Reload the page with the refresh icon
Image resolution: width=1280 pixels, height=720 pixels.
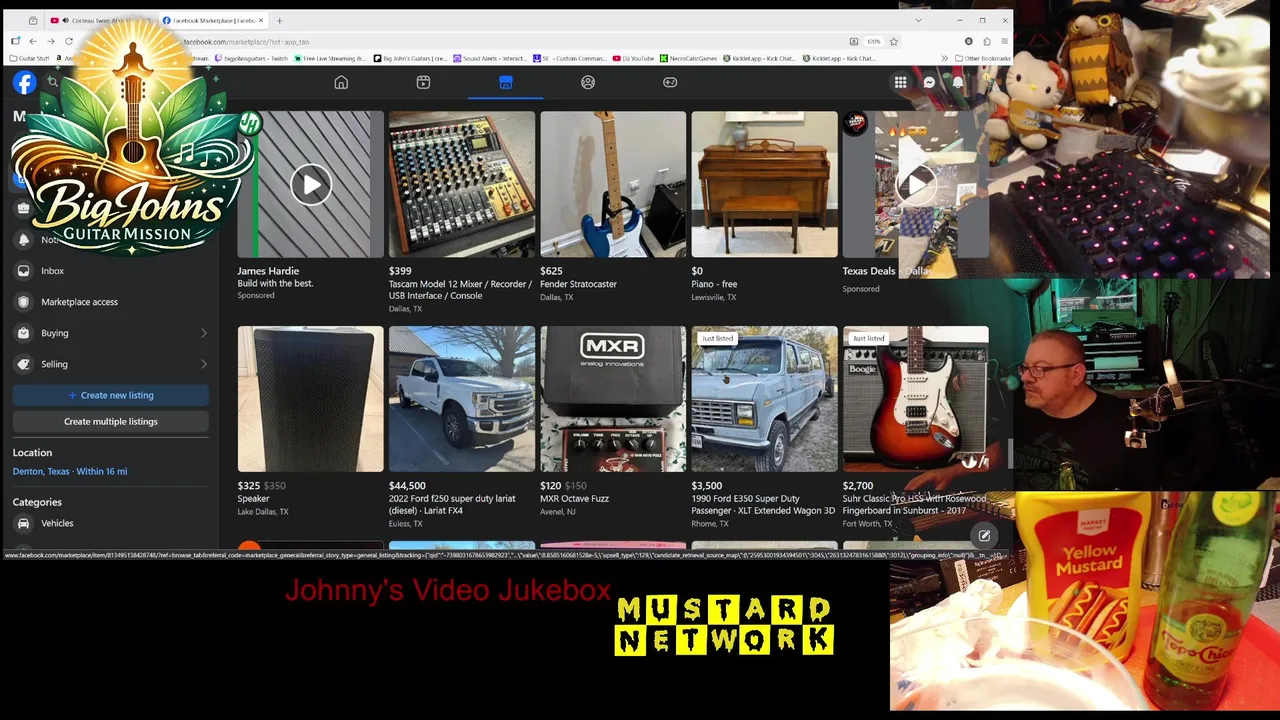(69, 41)
